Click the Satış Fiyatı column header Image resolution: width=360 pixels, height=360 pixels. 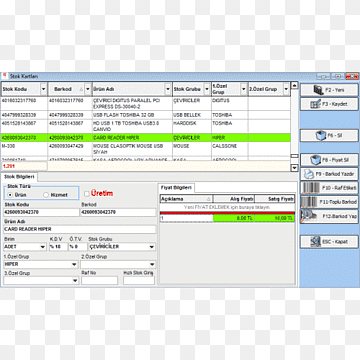click(275, 199)
